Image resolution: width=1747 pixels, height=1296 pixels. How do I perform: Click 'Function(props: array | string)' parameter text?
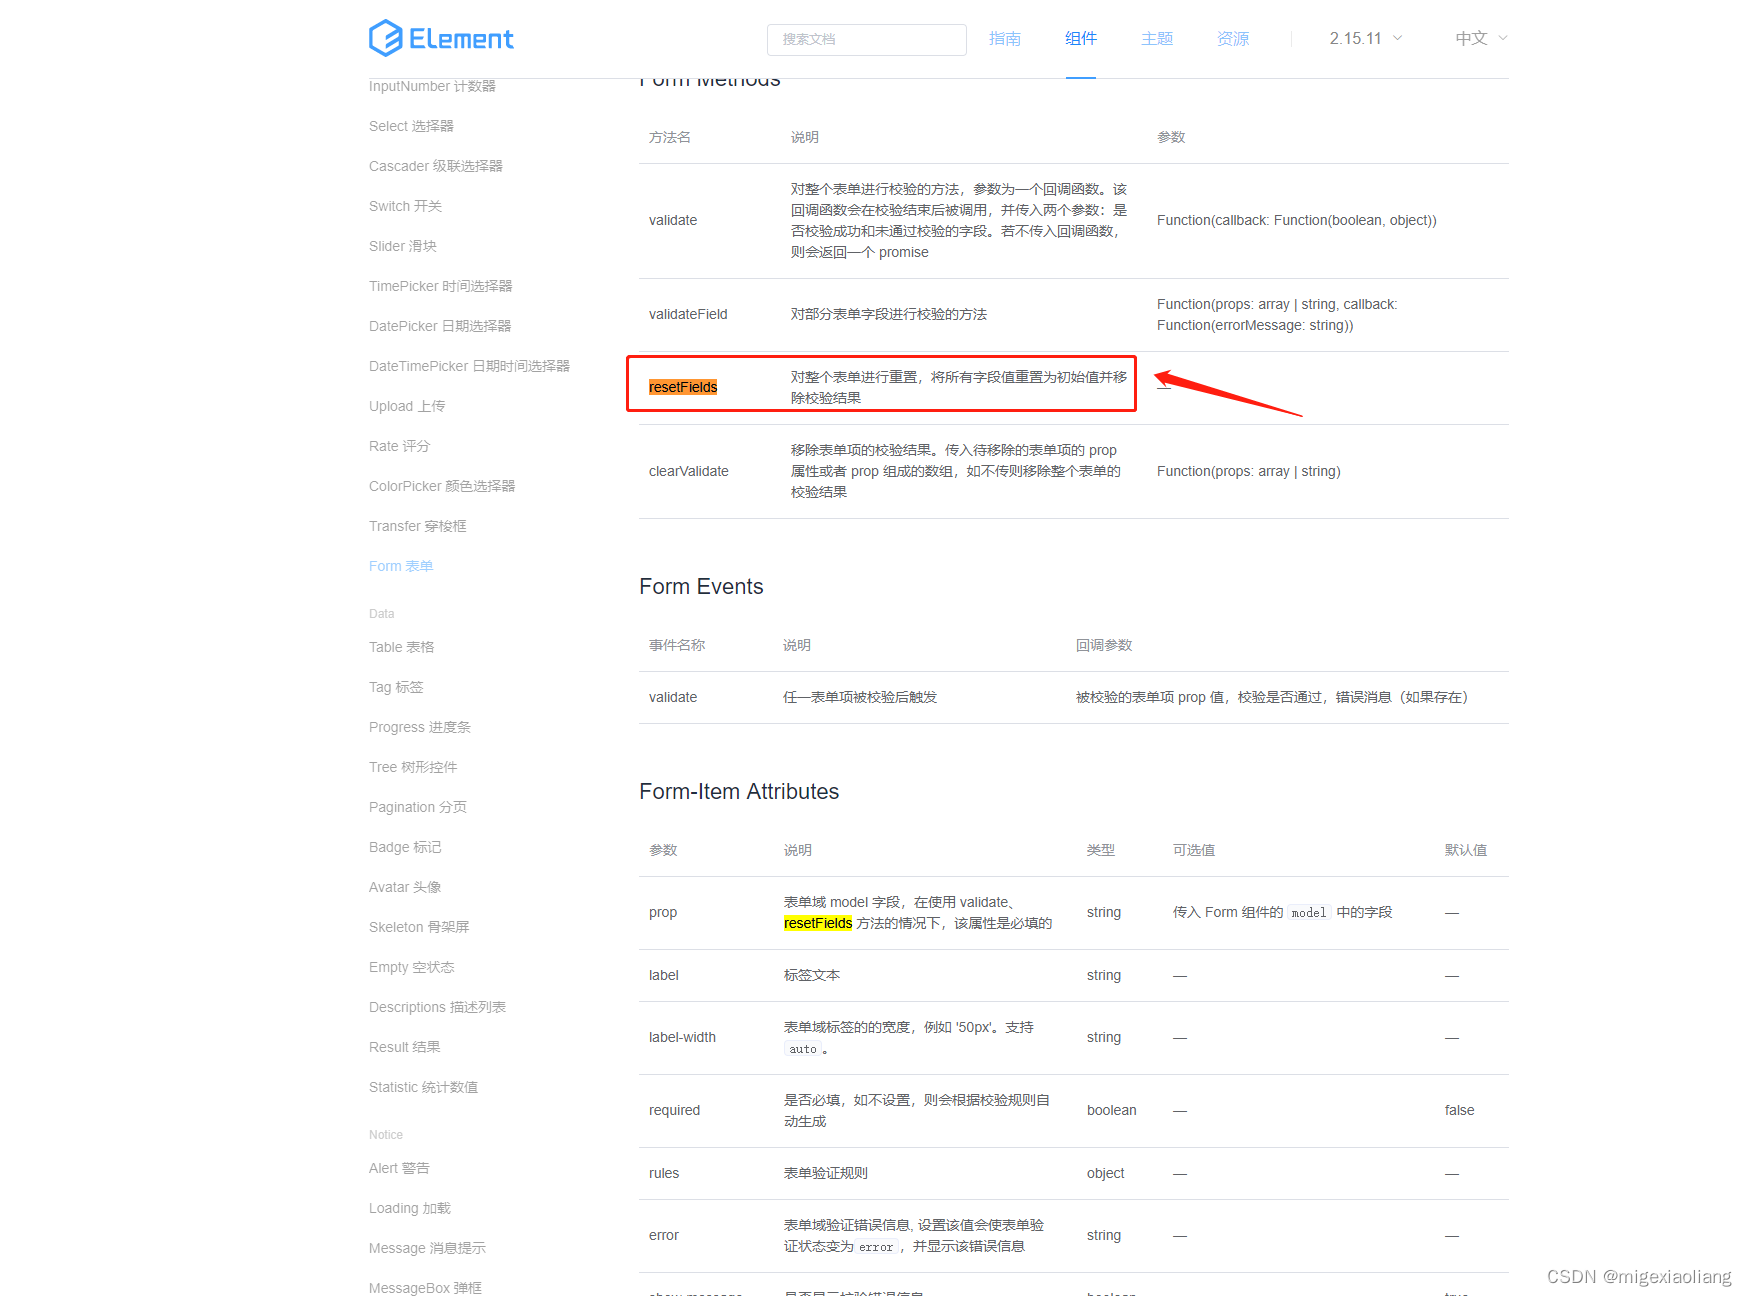(x=1248, y=471)
